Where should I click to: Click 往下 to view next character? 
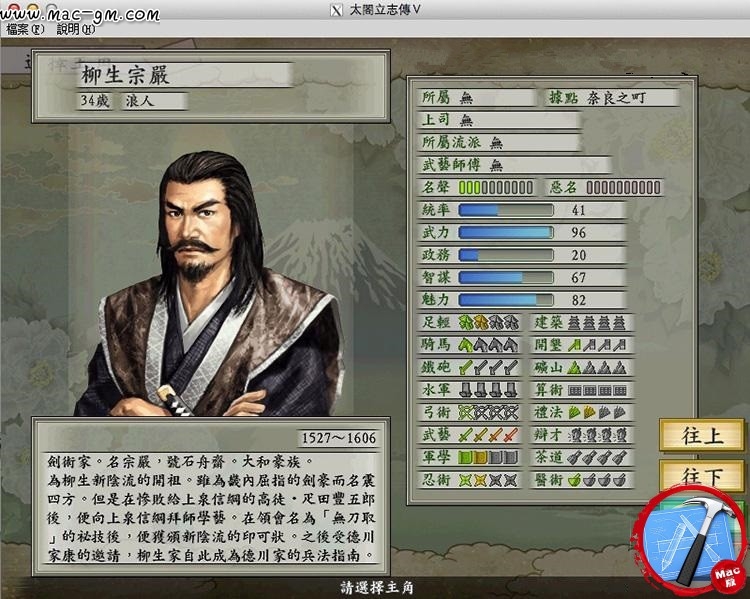[x=702, y=476]
